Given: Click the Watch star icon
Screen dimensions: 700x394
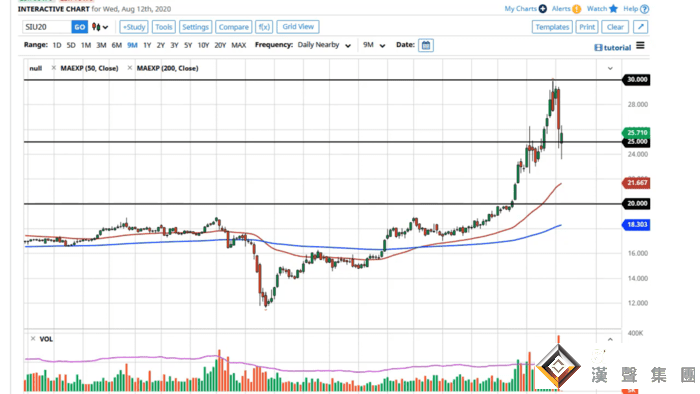Looking at the screenshot, I should [x=613, y=8].
